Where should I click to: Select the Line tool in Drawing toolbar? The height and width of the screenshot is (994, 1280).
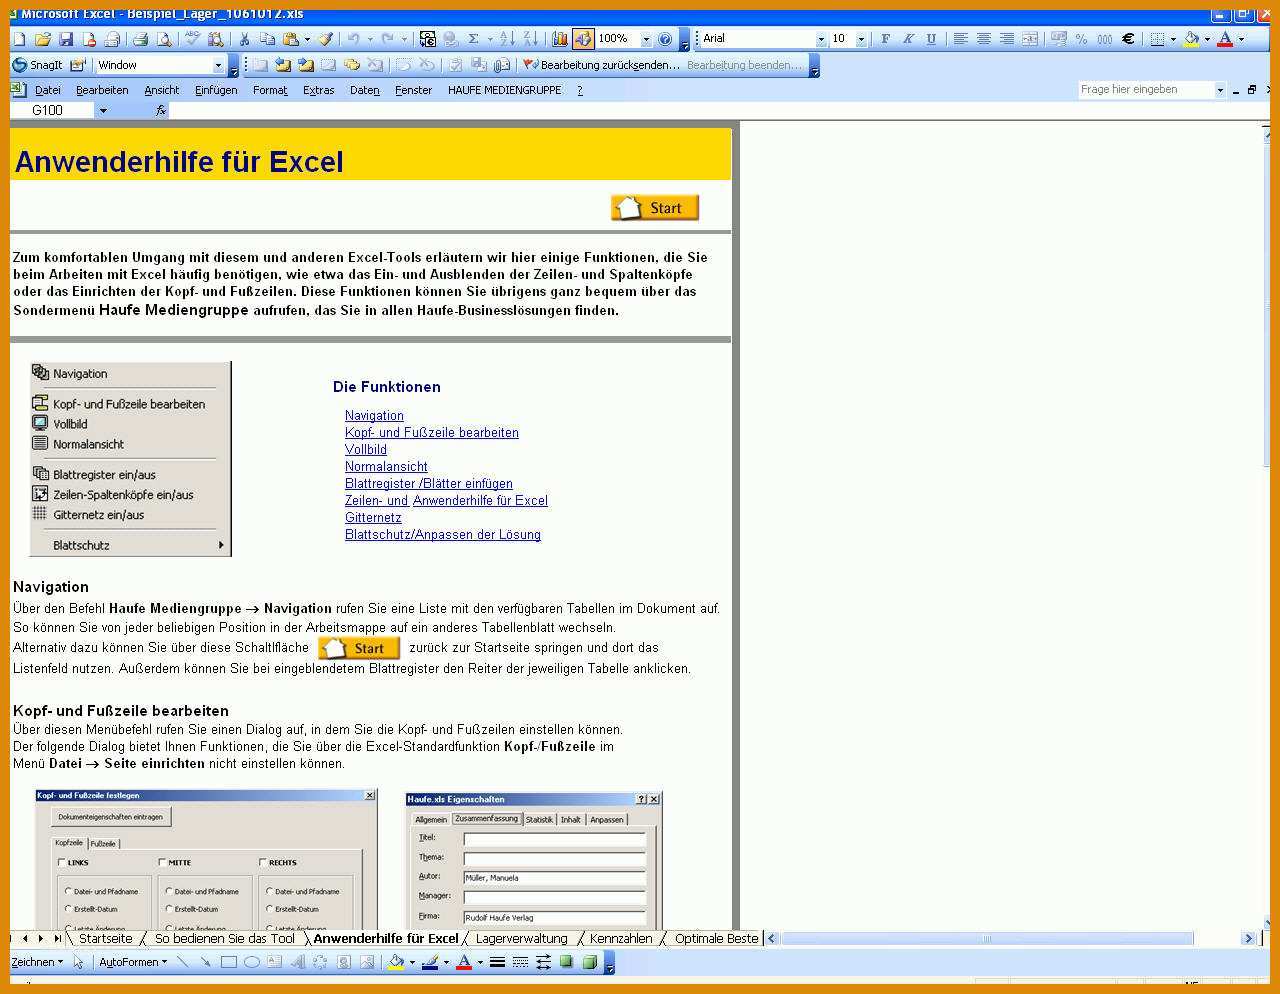click(x=182, y=962)
